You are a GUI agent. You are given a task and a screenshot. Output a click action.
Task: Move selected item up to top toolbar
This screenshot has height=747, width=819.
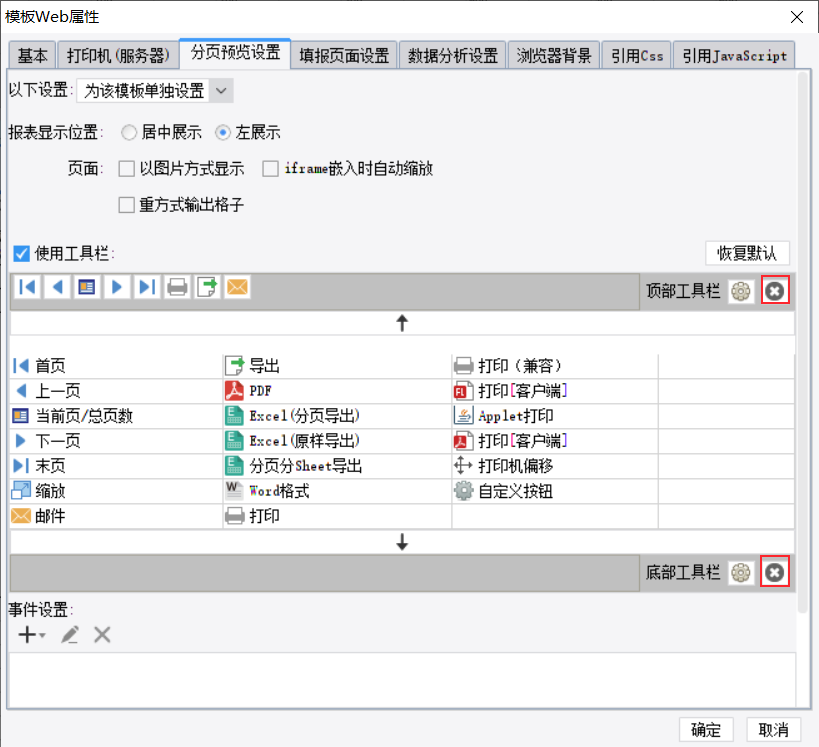(402, 323)
